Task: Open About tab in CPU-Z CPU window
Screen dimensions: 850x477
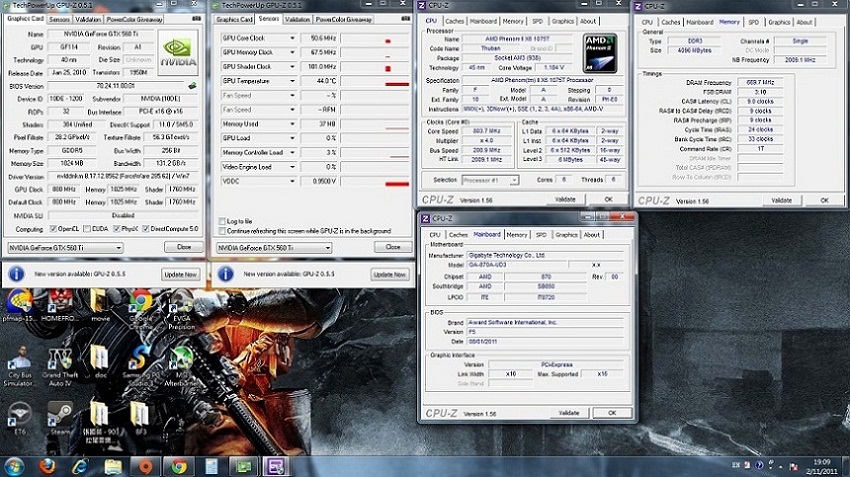Action: (588, 21)
